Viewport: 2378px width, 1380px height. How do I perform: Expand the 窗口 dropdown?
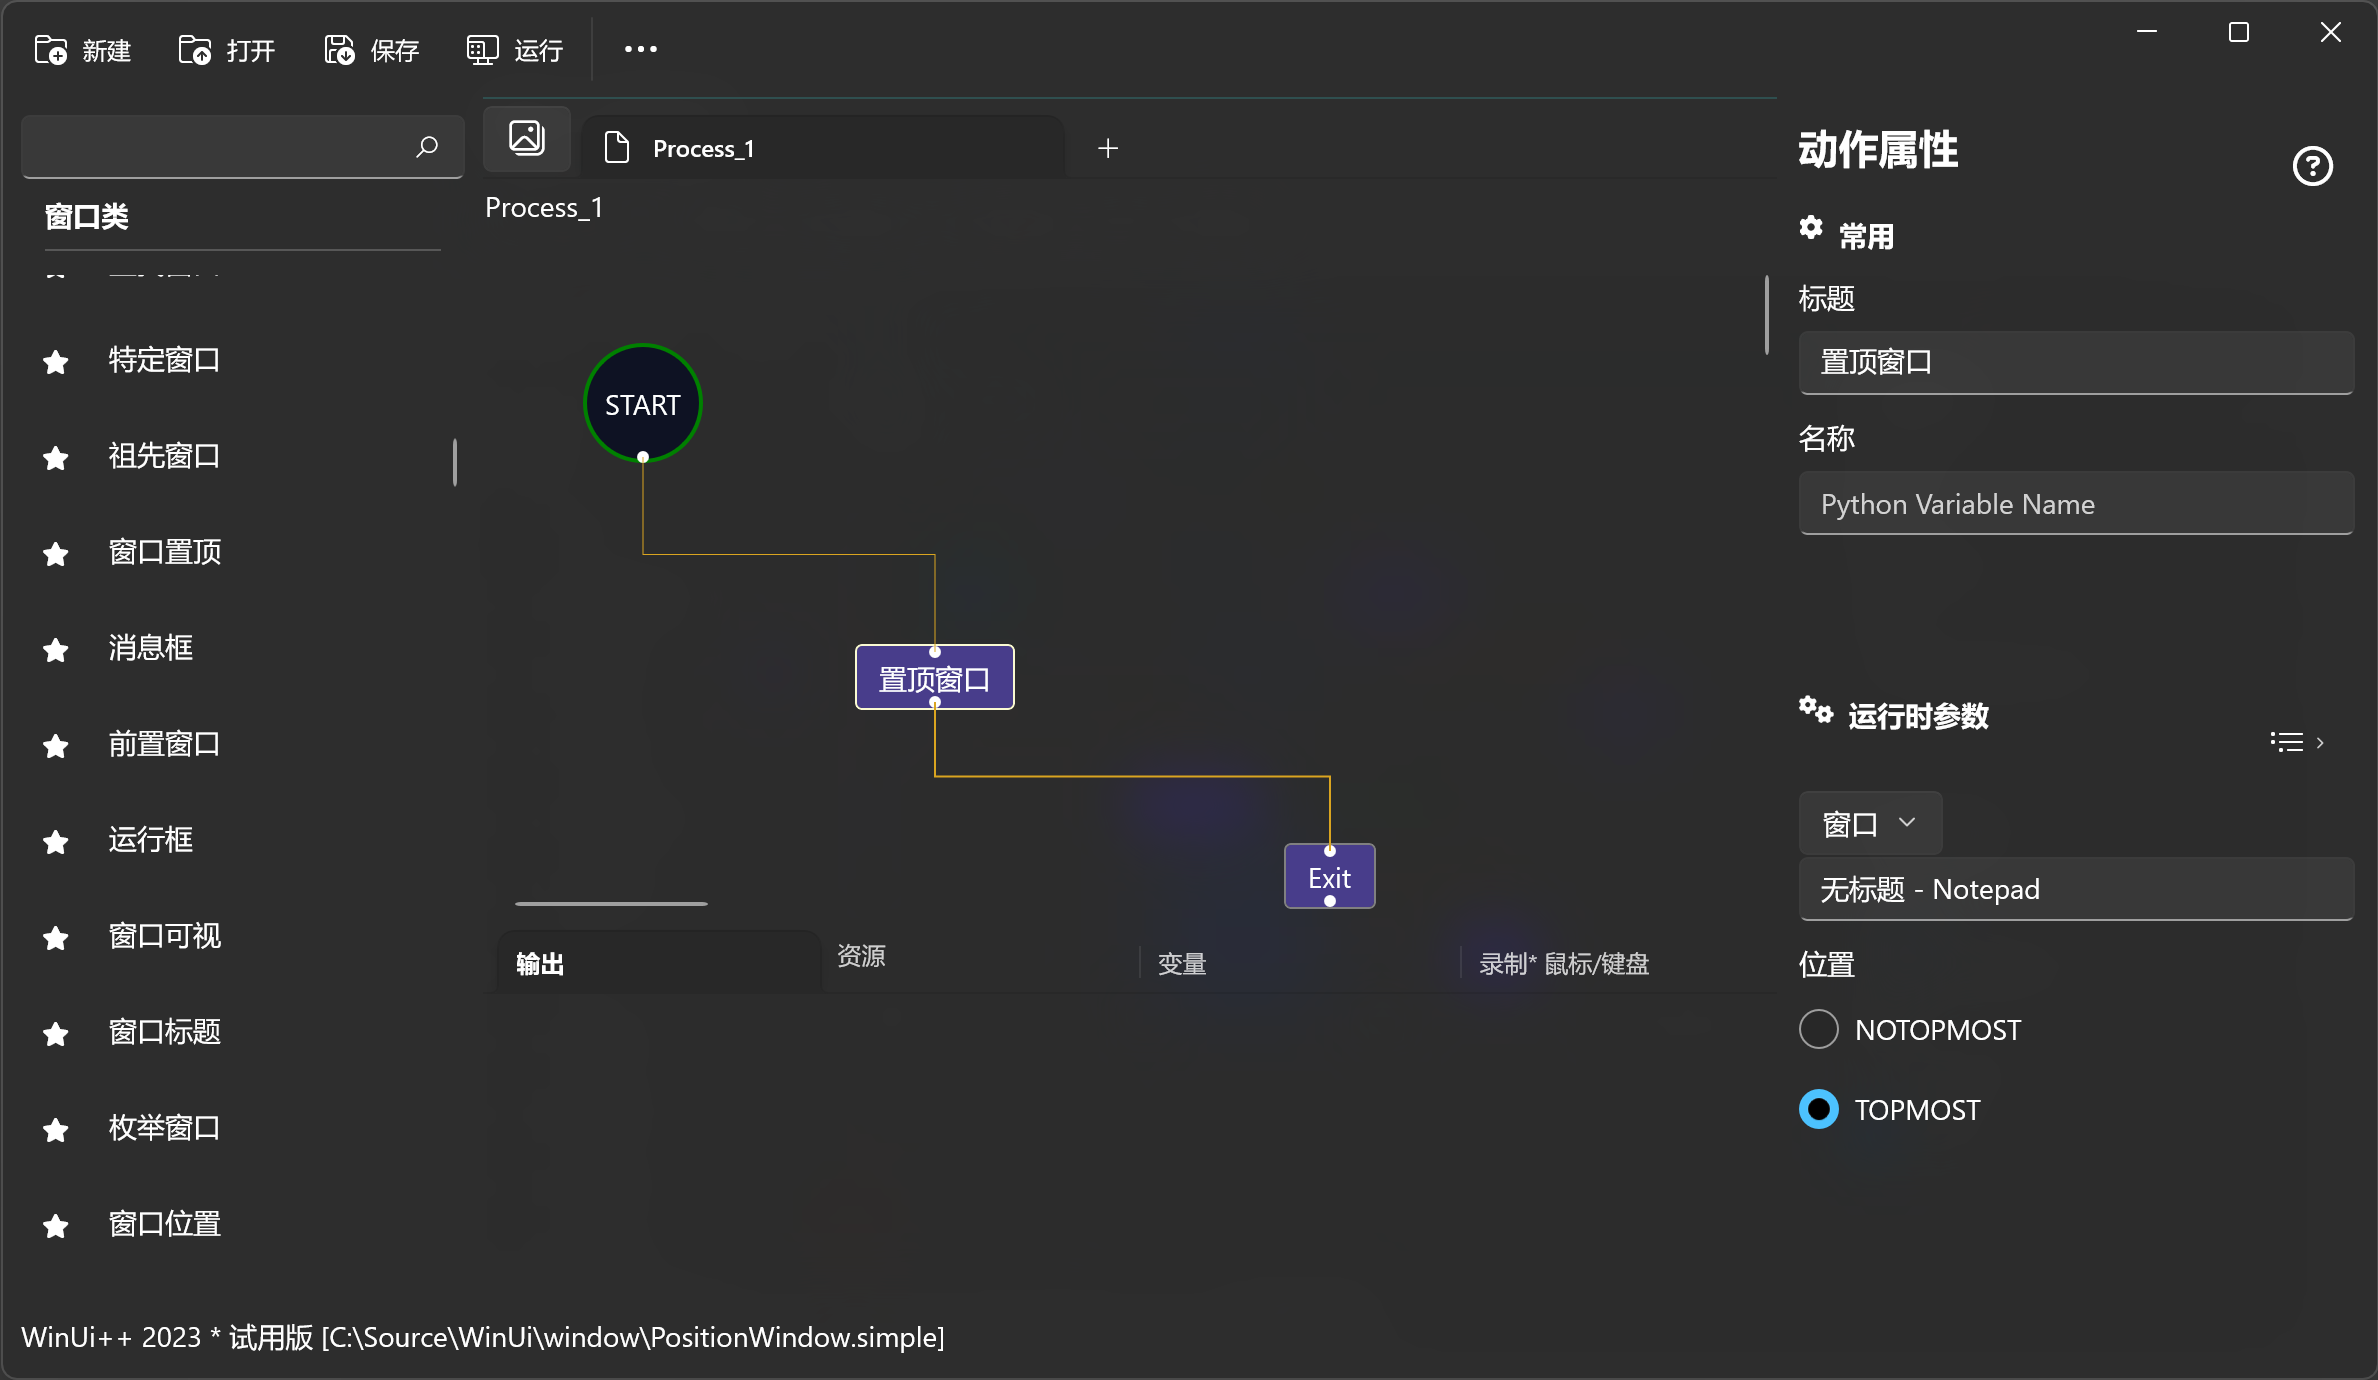click(1869, 824)
